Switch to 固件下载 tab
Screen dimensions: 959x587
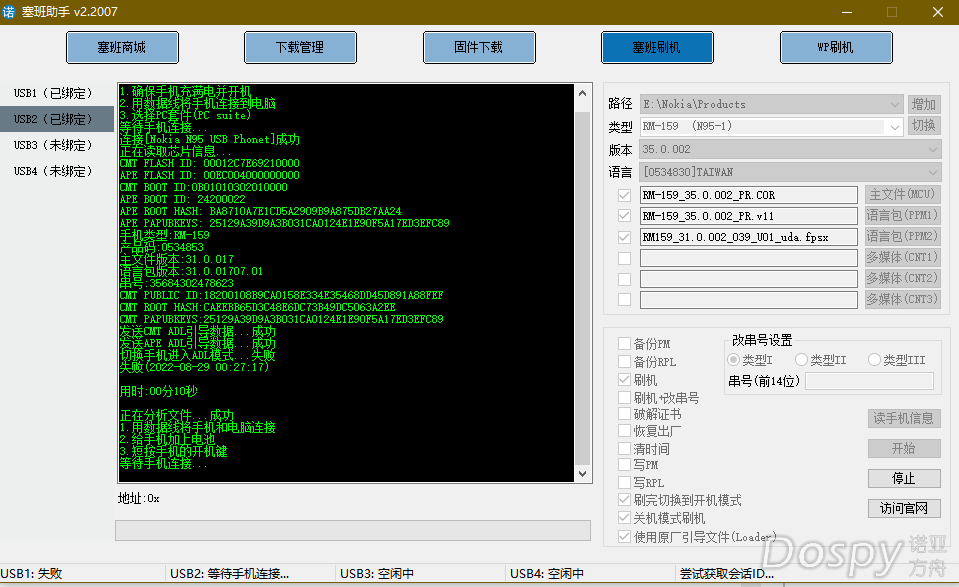[479, 47]
